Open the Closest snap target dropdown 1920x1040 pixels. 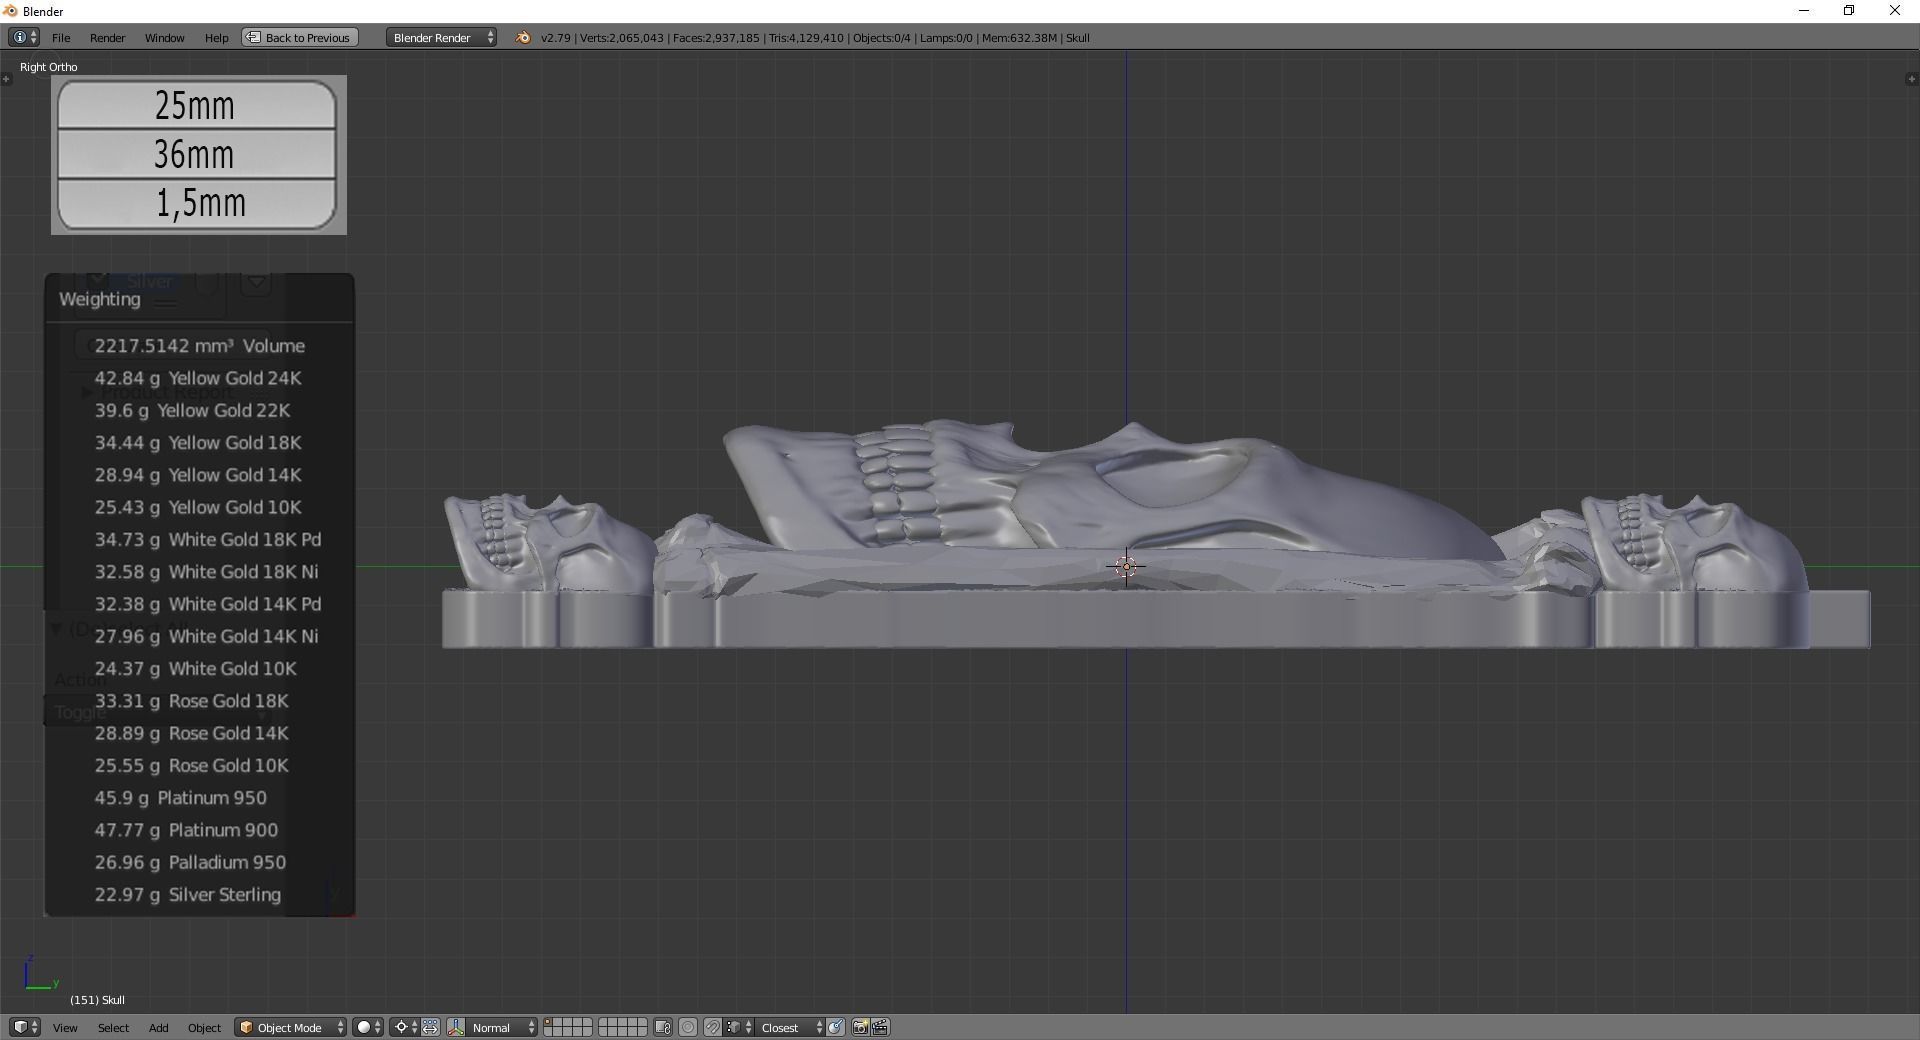pos(790,1027)
